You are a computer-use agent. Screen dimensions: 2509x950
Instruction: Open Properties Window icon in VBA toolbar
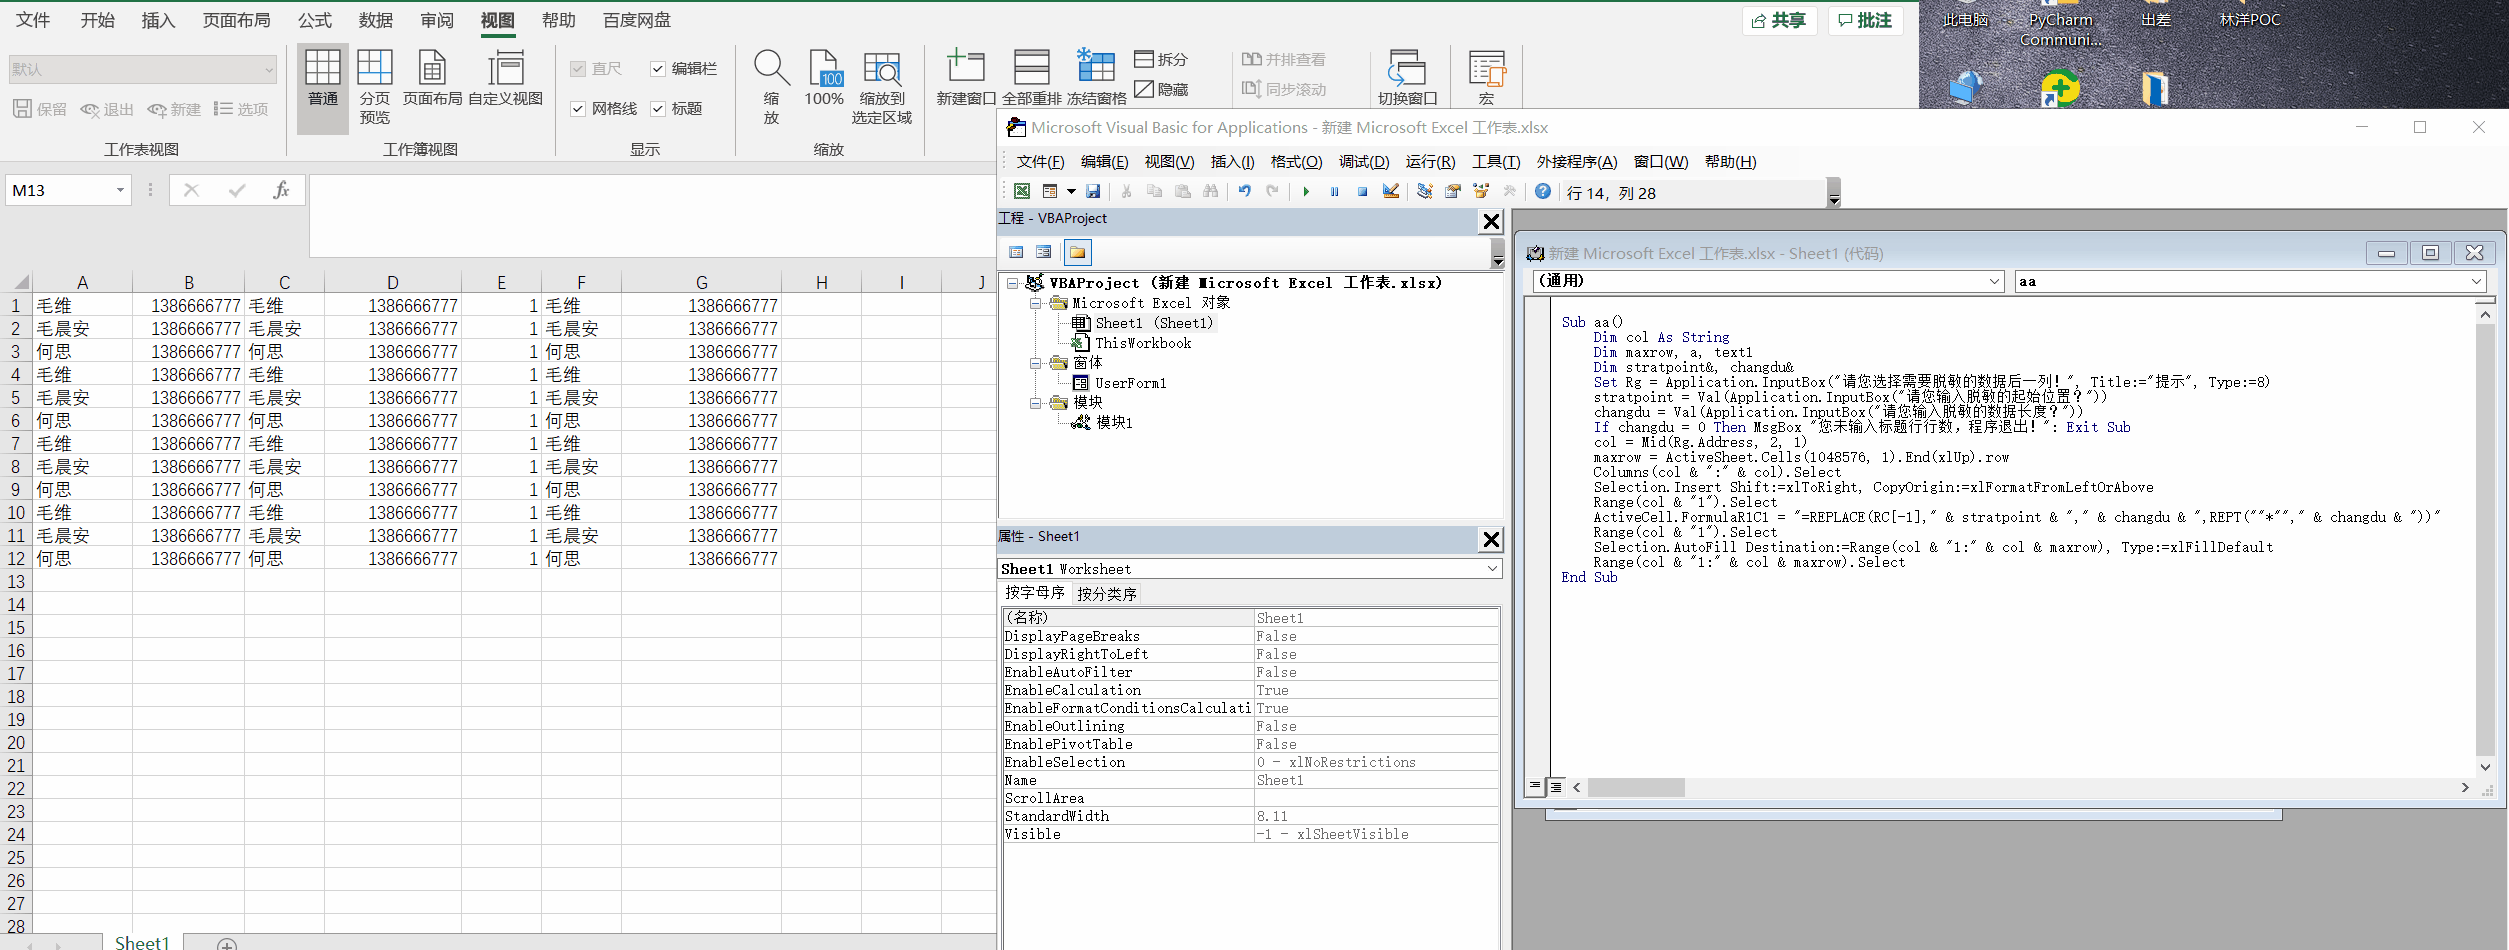(1453, 191)
